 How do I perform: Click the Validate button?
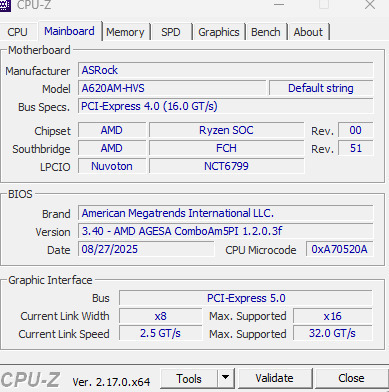(275, 378)
